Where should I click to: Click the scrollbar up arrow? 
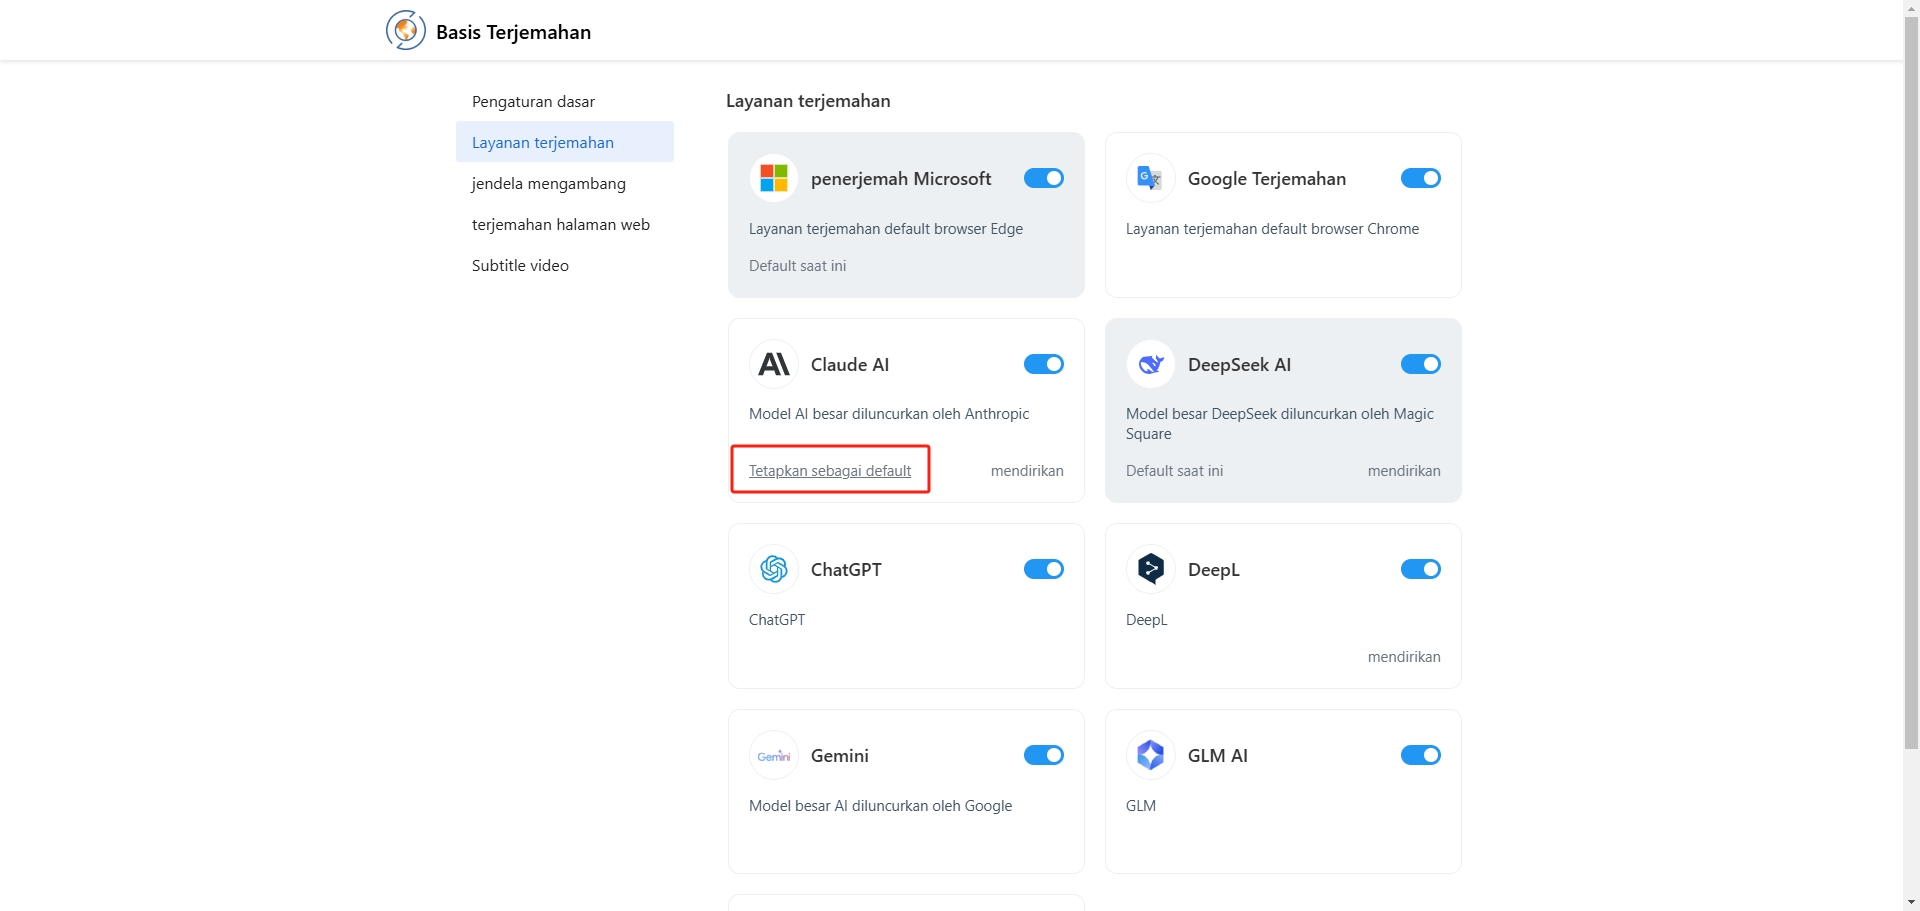1911,8
